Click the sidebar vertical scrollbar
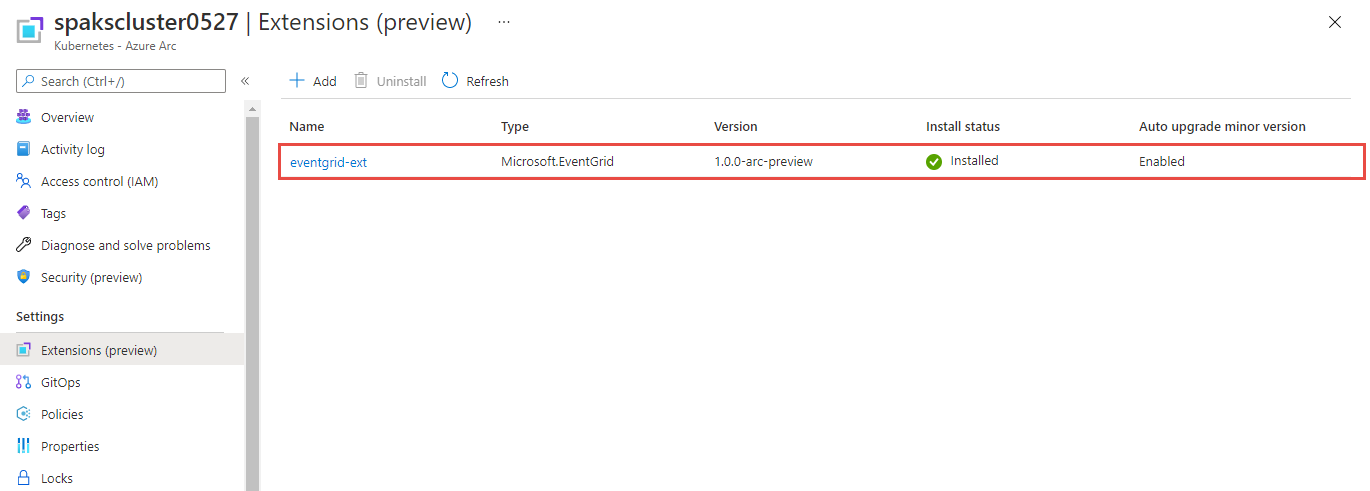 (x=252, y=300)
